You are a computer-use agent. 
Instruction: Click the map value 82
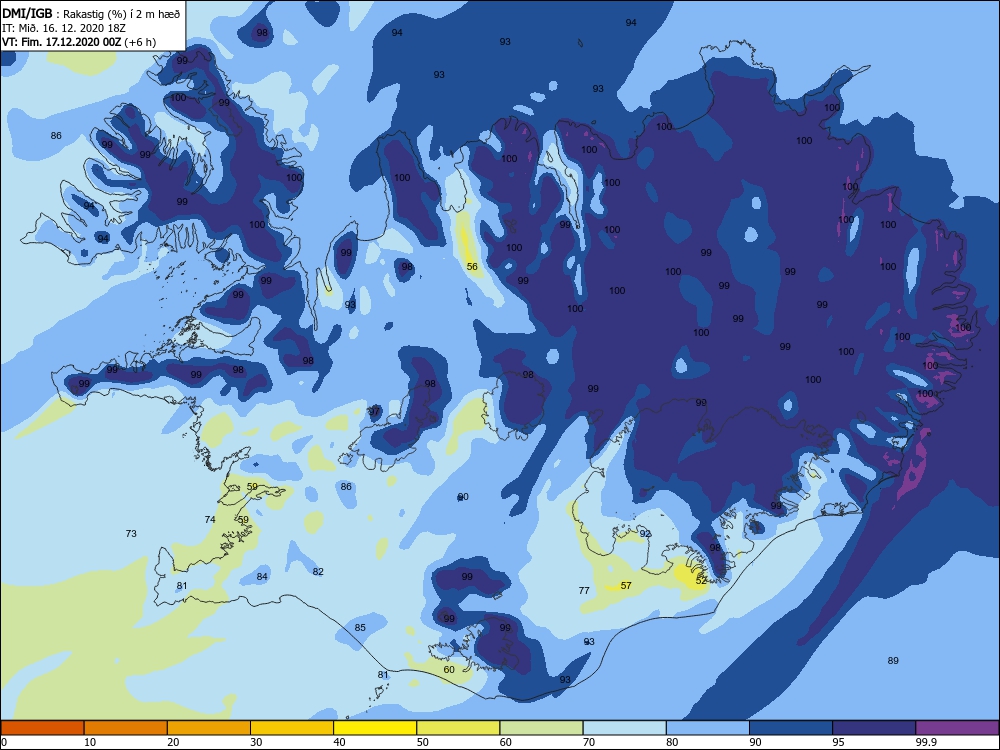318,571
